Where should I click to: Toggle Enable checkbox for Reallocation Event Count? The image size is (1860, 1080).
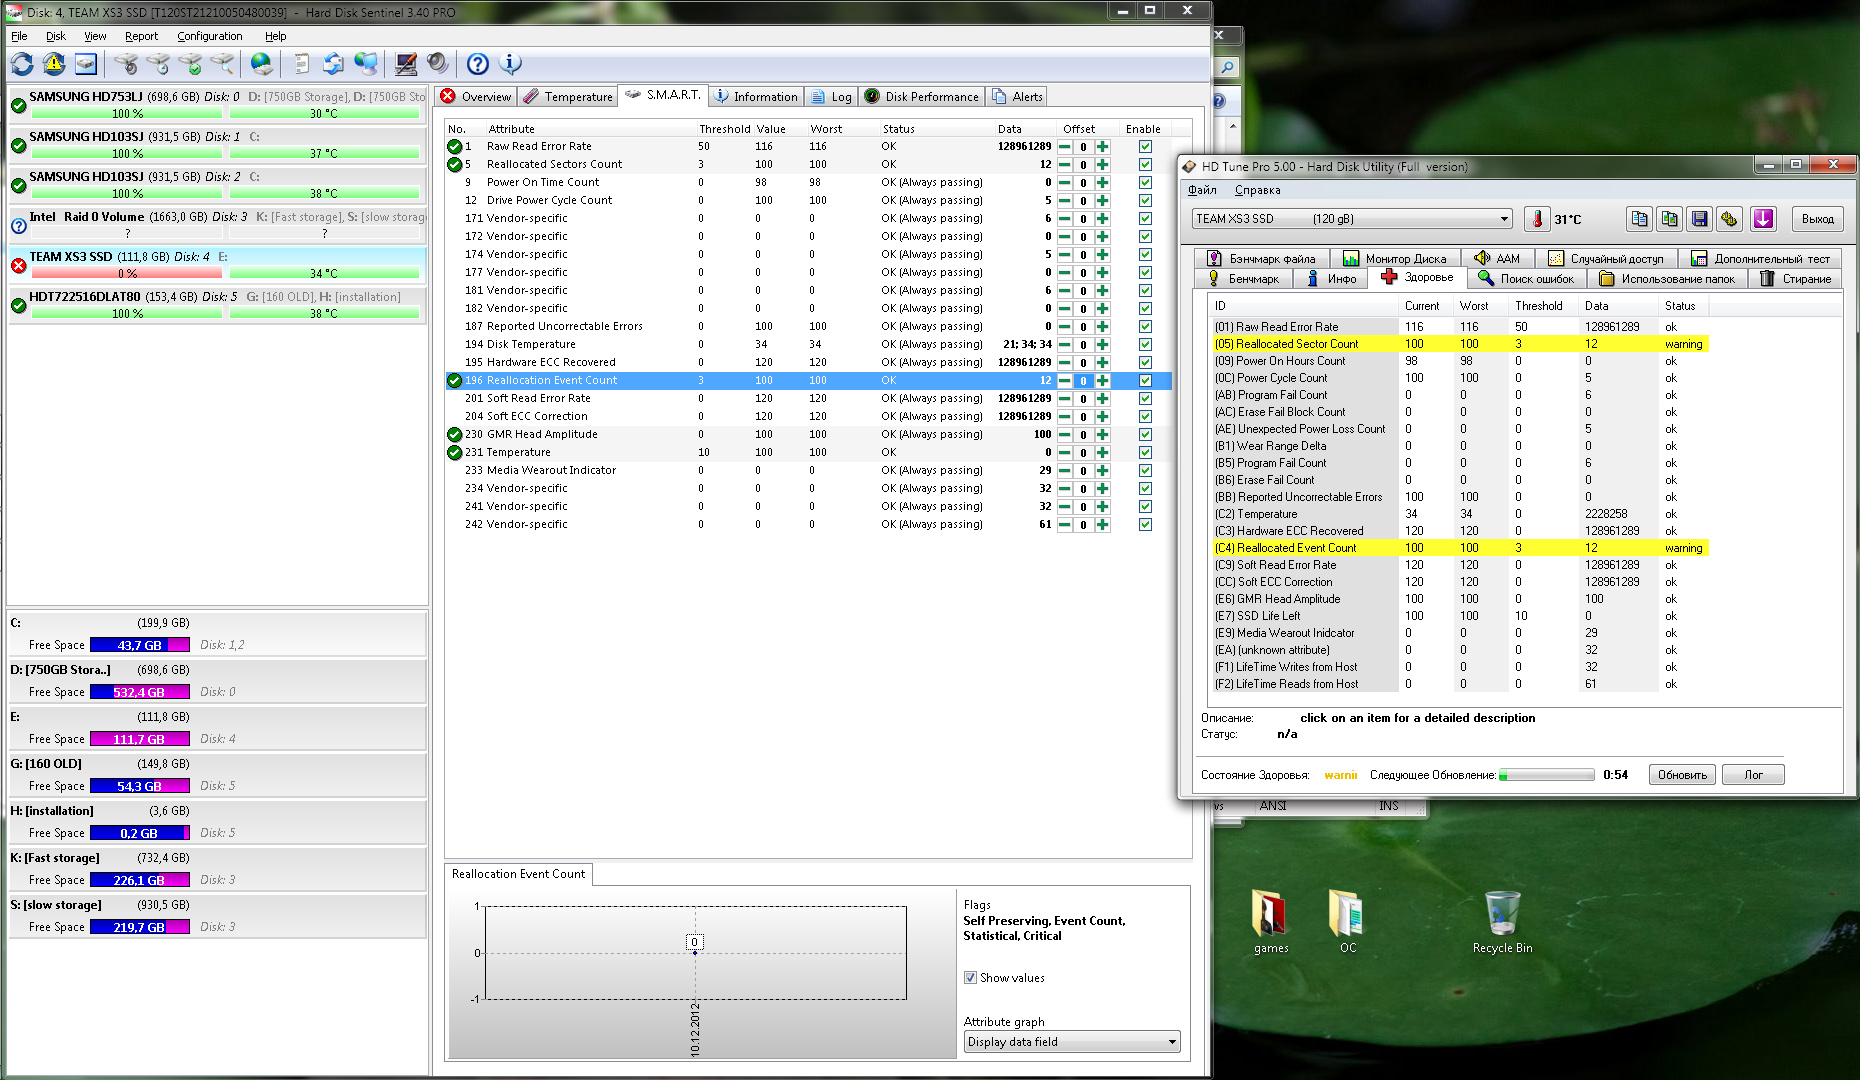point(1145,381)
